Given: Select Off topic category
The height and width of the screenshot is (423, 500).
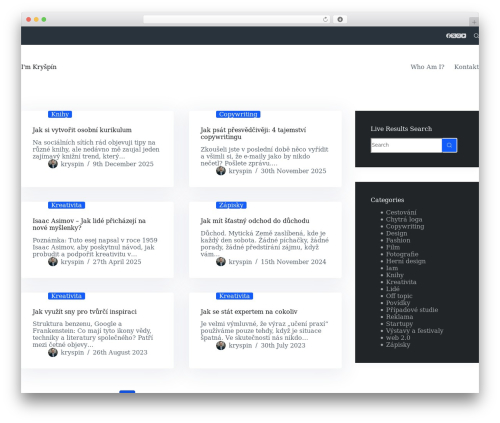Looking at the screenshot, I should point(399,296).
